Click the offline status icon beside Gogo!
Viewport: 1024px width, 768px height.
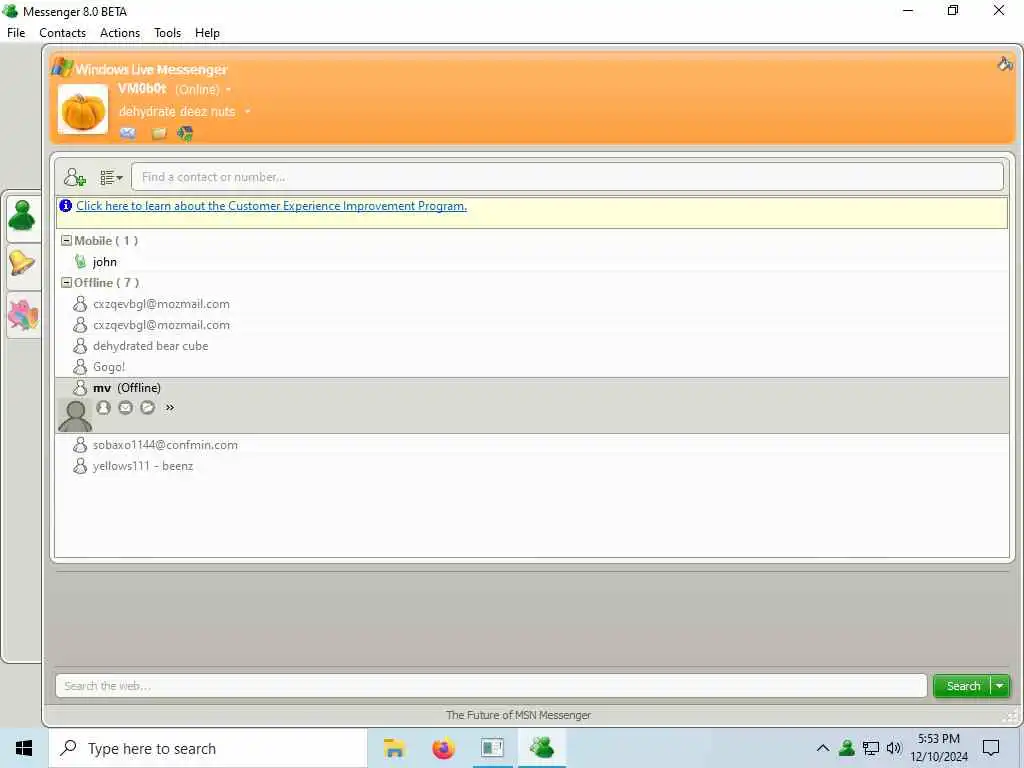[80, 367]
